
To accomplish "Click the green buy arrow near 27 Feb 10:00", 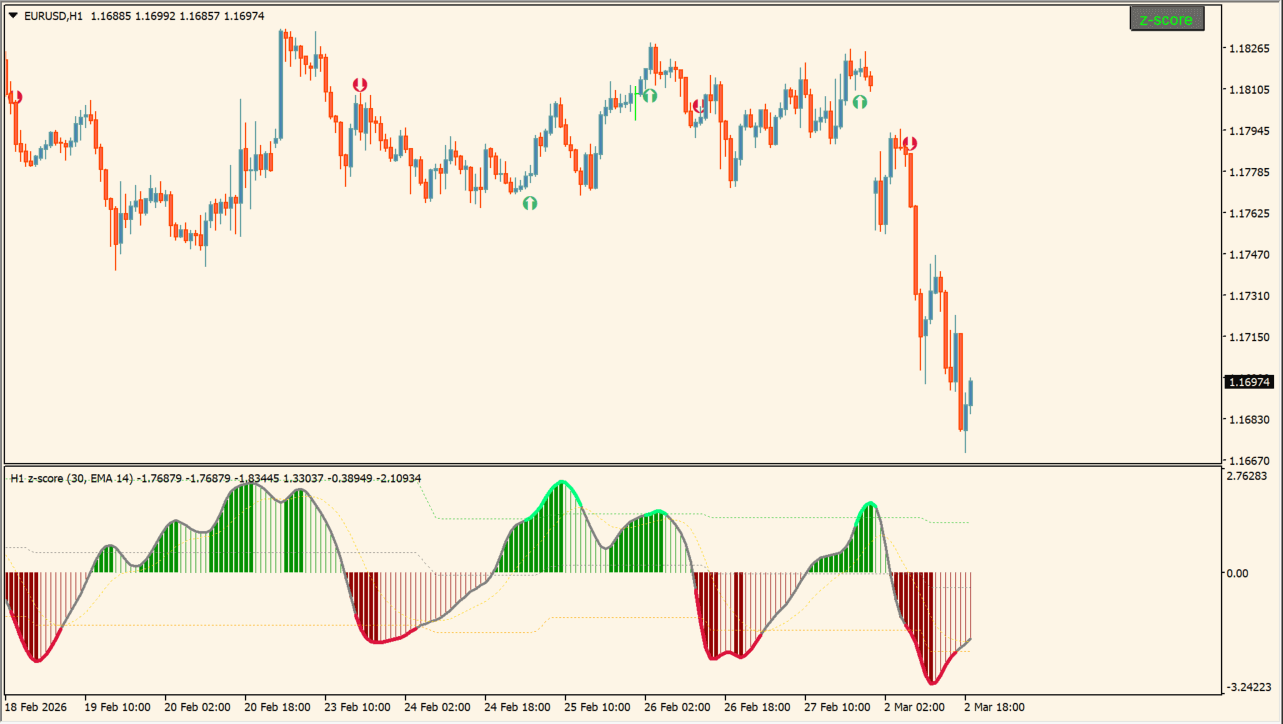I will tap(860, 102).
